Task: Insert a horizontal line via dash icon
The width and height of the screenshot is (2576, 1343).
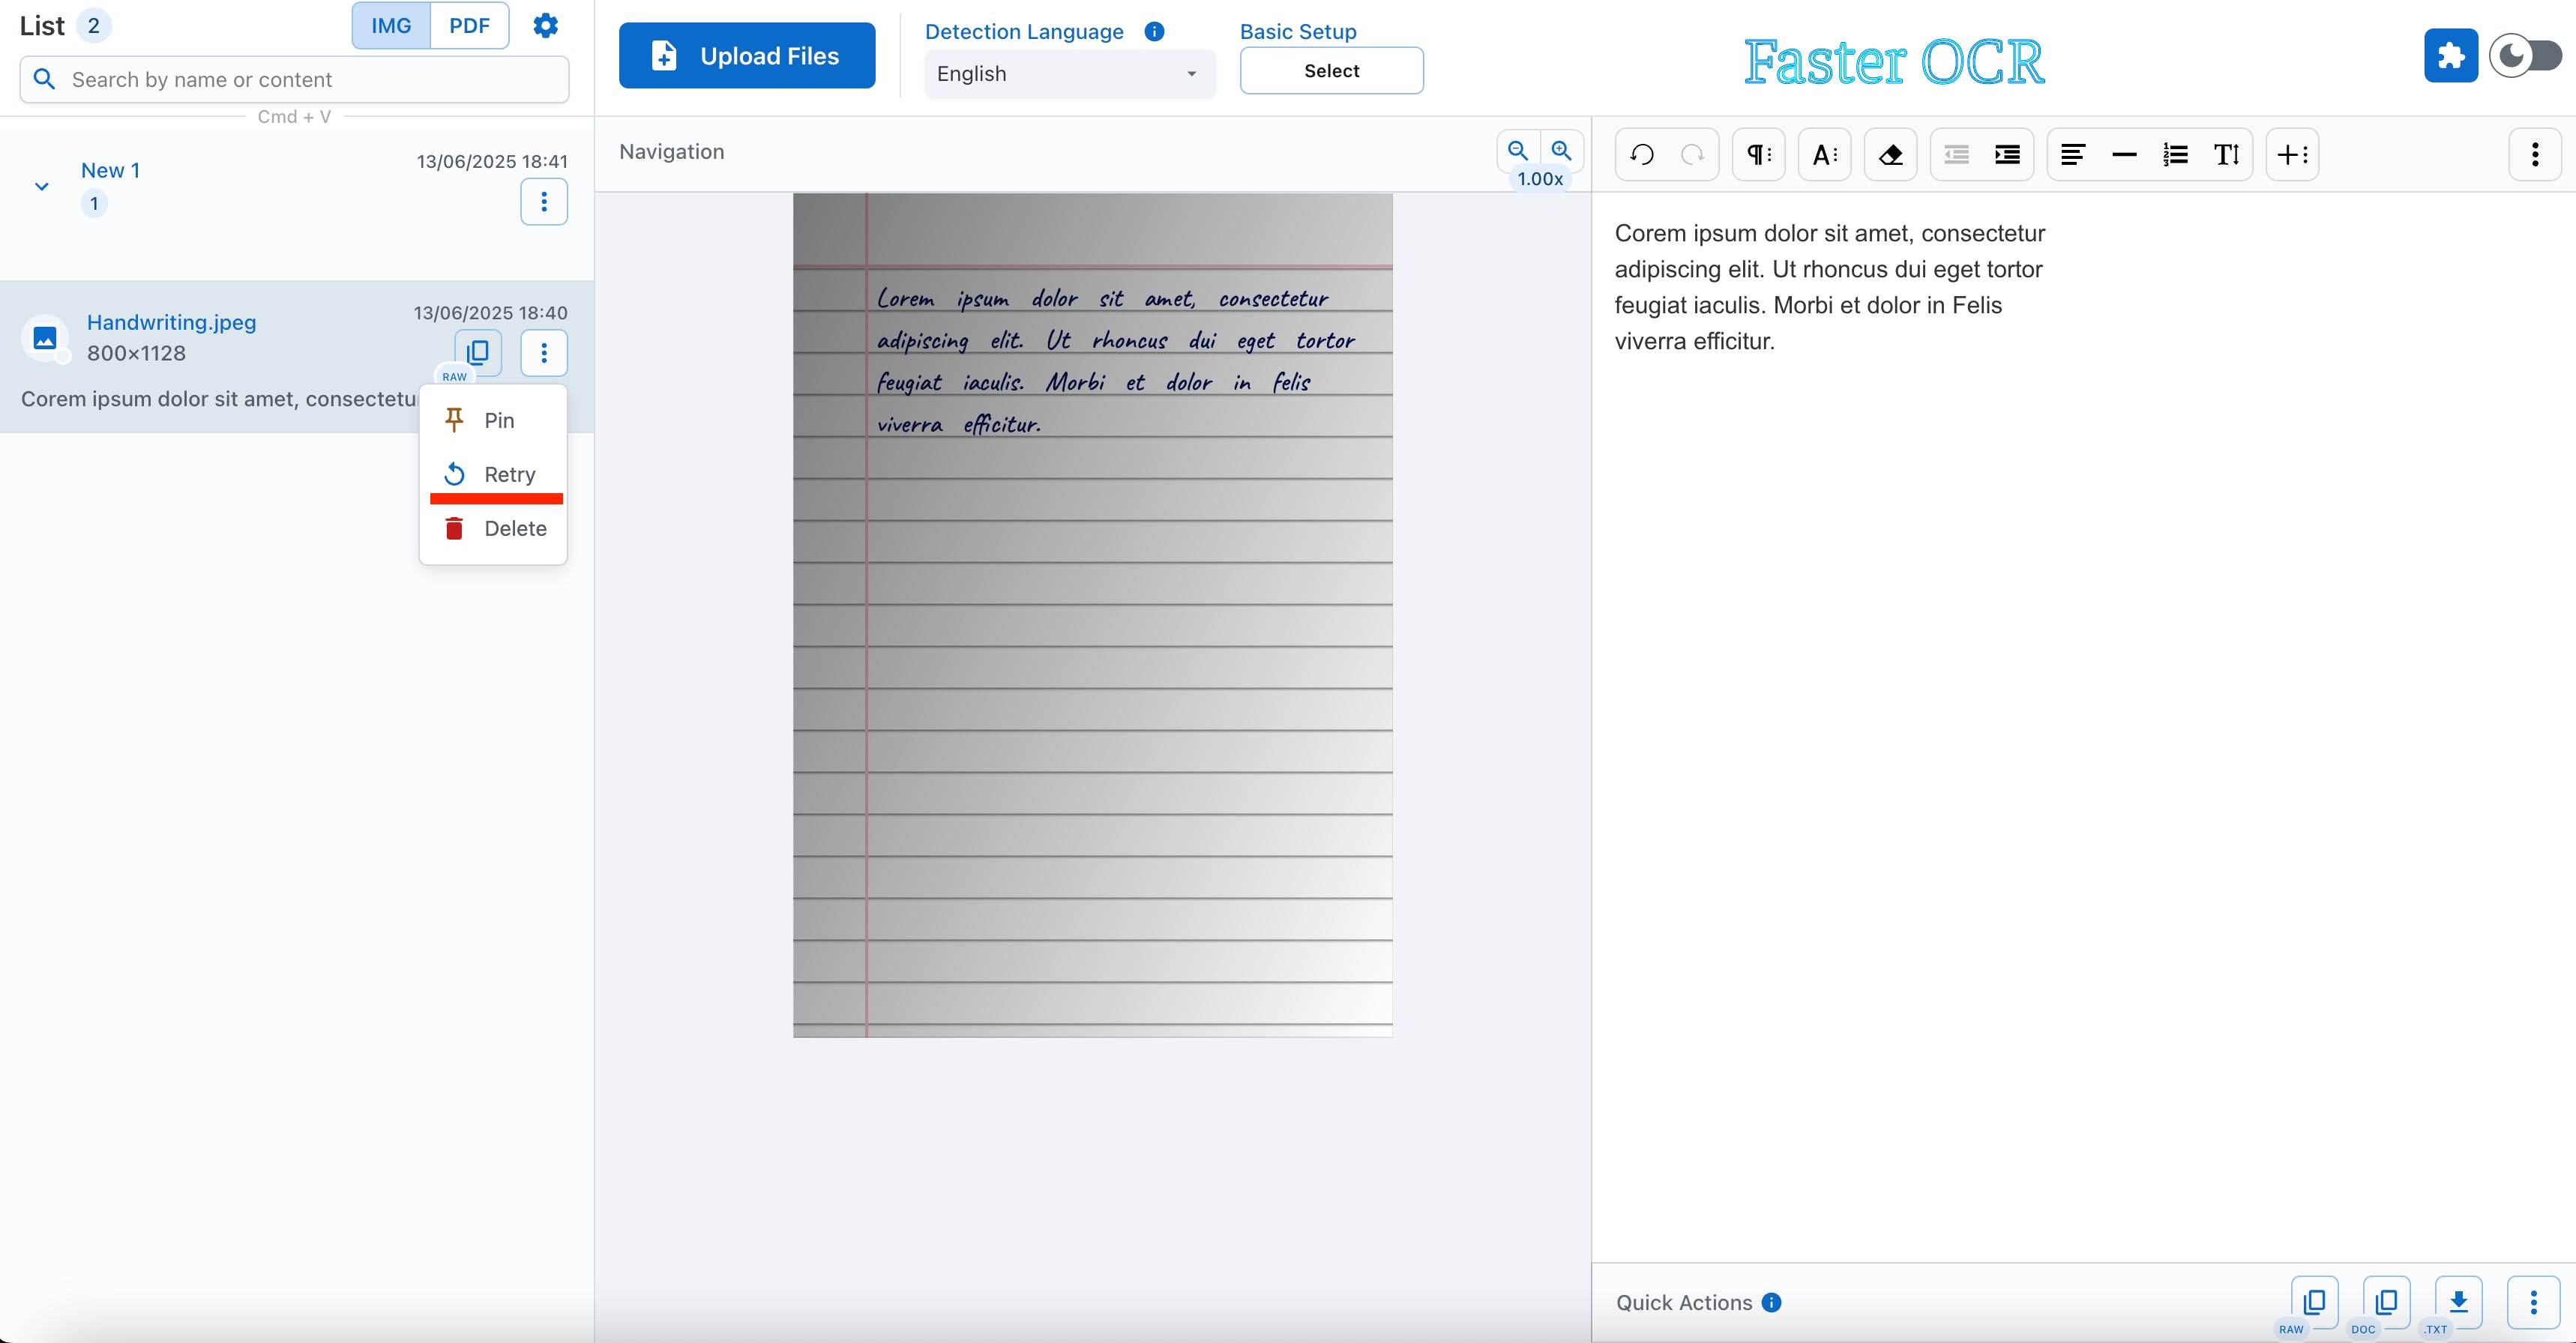Action: 2124,155
